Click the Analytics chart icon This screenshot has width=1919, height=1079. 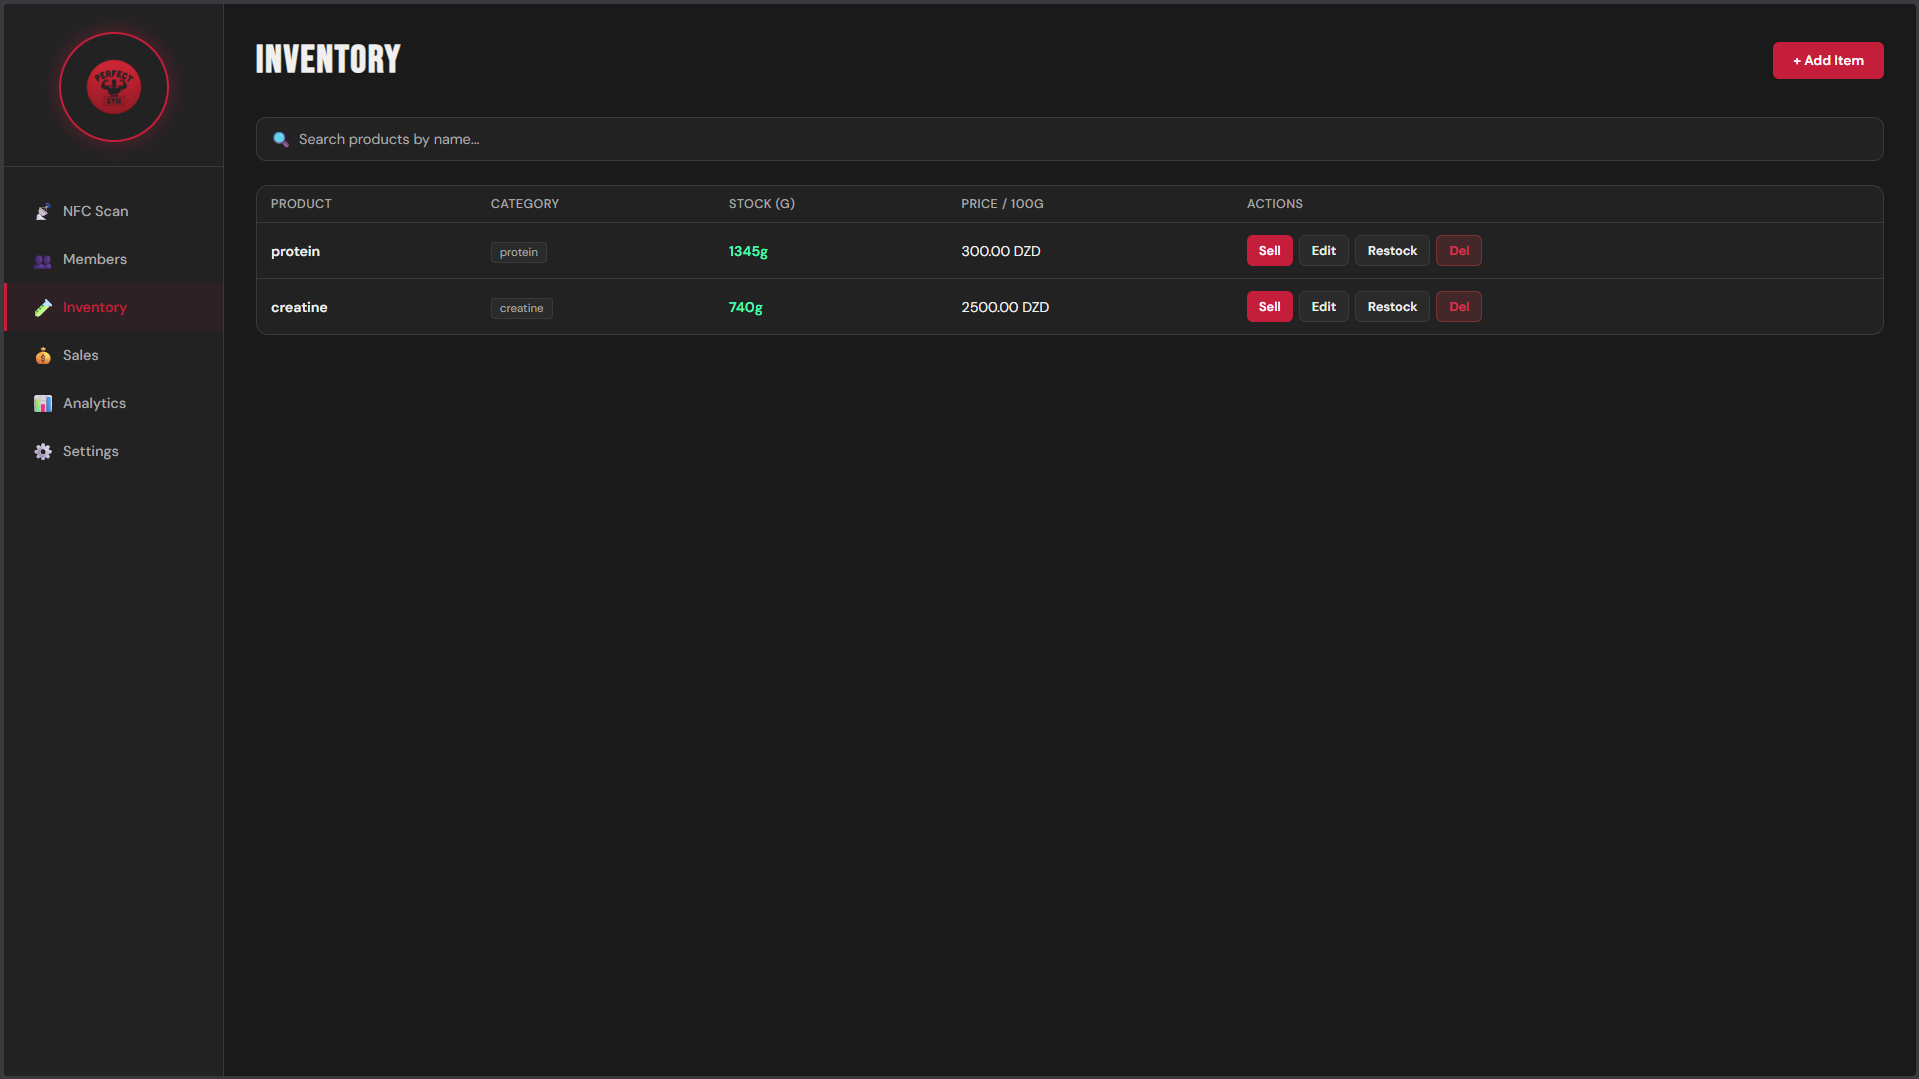(43, 404)
